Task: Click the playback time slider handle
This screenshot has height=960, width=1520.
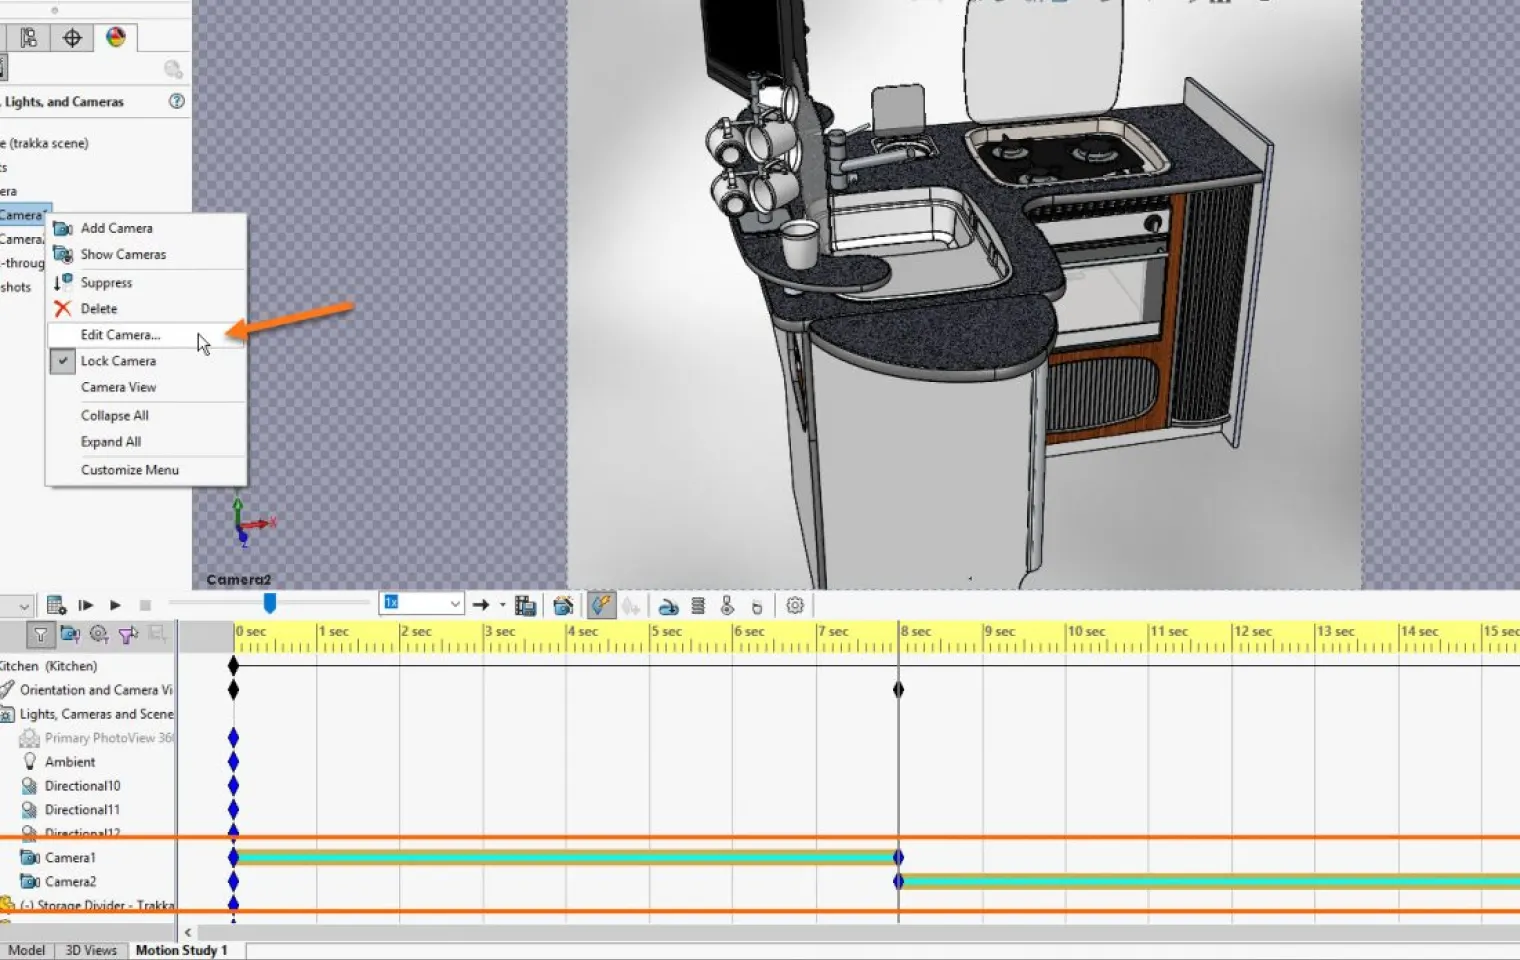Action: point(269,603)
